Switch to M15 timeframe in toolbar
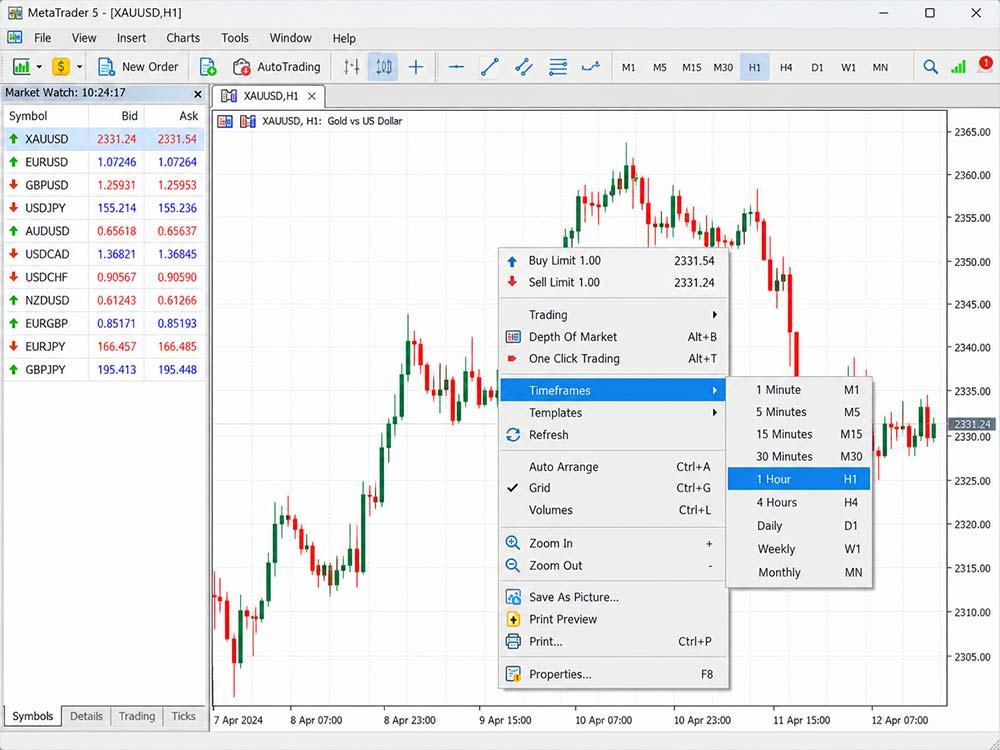This screenshot has height=750, width=1000. coord(691,67)
